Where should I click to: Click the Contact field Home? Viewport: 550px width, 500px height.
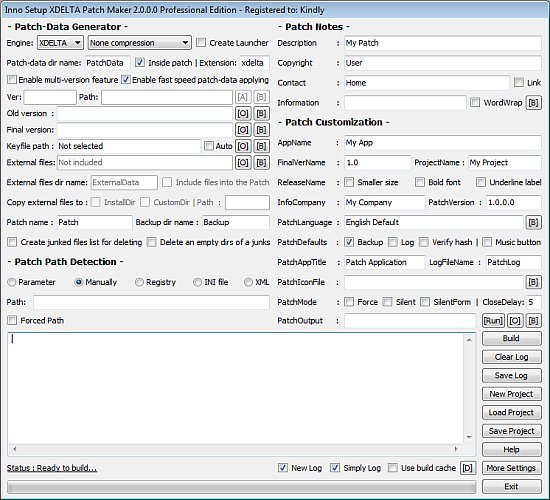tap(427, 83)
